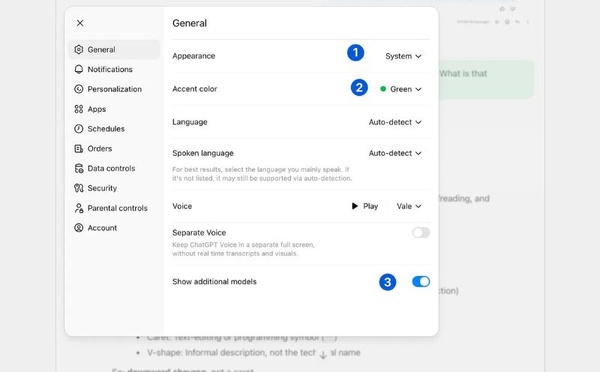Click the Data controls database icon

tap(79, 168)
